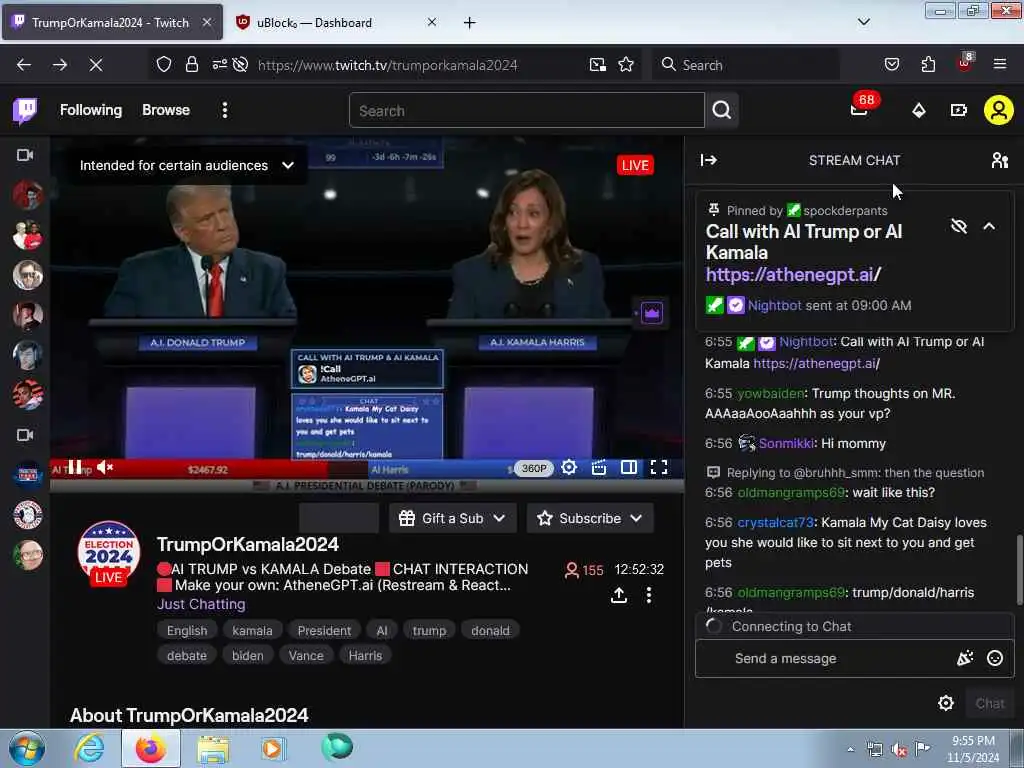Hide the pinned chat message

958,227
